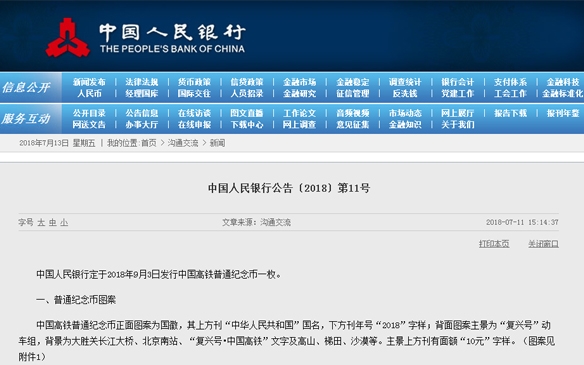Select 公开目录 in the service navigation
The image size is (584, 365).
pyautogui.click(x=89, y=113)
